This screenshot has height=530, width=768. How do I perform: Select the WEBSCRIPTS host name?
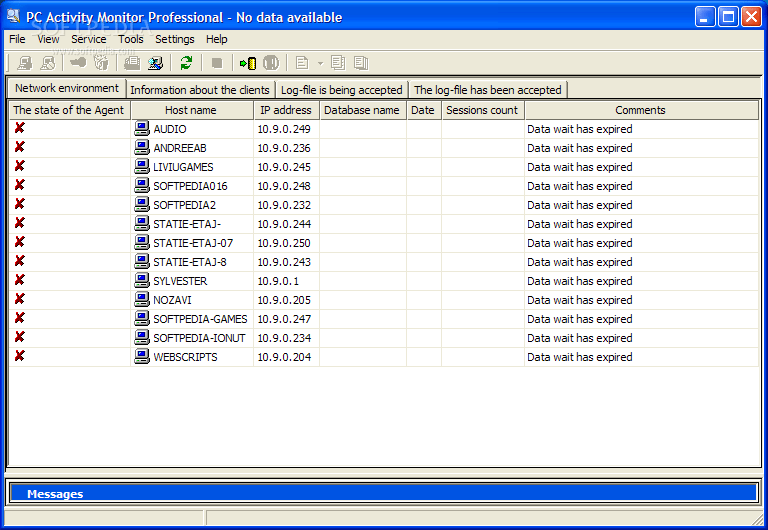pos(185,358)
